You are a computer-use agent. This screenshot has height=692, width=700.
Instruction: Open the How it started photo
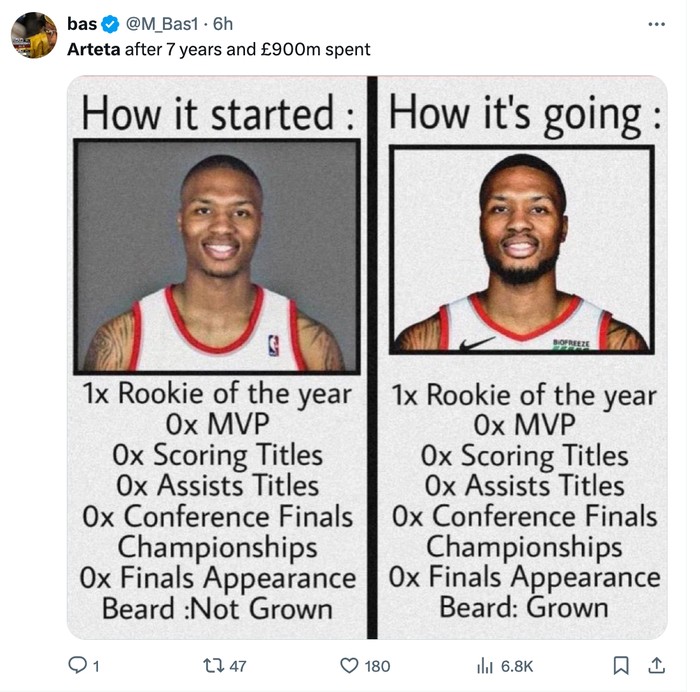click(217, 256)
